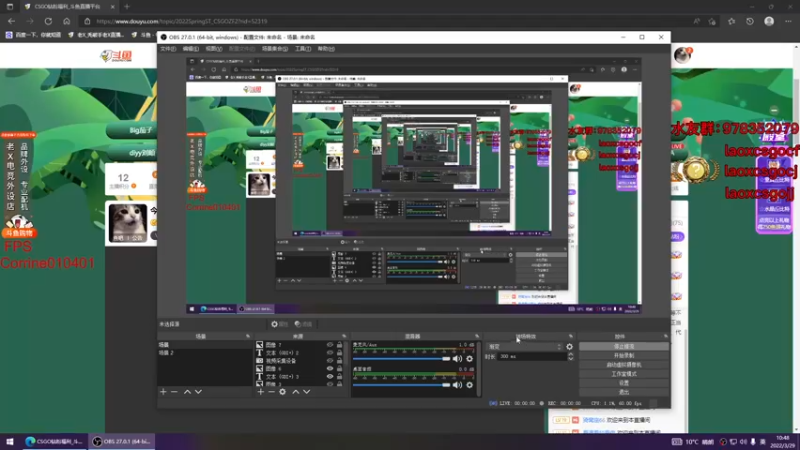Viewport: 800px width, 450px height.
Task: Open the 视图(V) menu in OBS
Action: (214, 49)
